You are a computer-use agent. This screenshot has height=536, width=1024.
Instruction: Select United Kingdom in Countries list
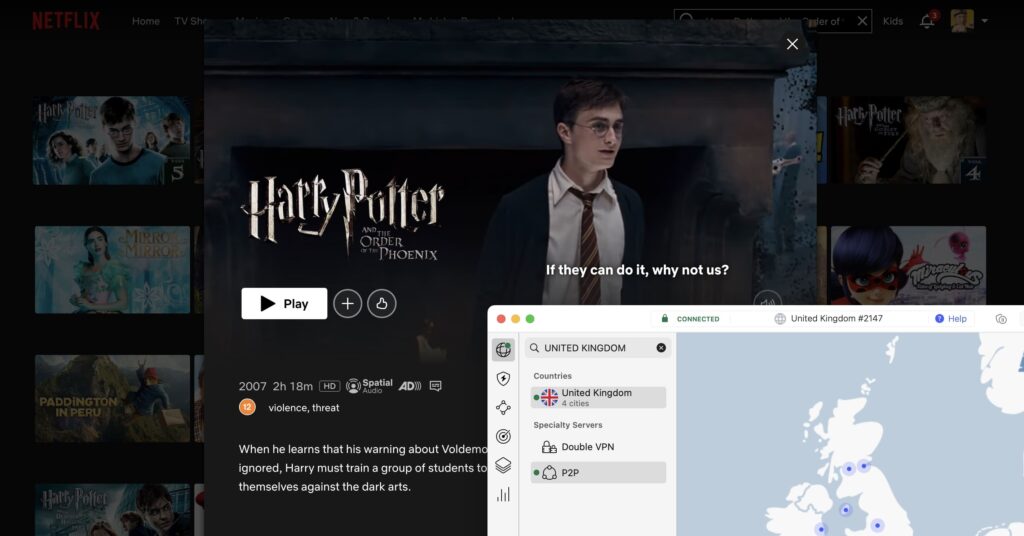(x=598, y=397)
